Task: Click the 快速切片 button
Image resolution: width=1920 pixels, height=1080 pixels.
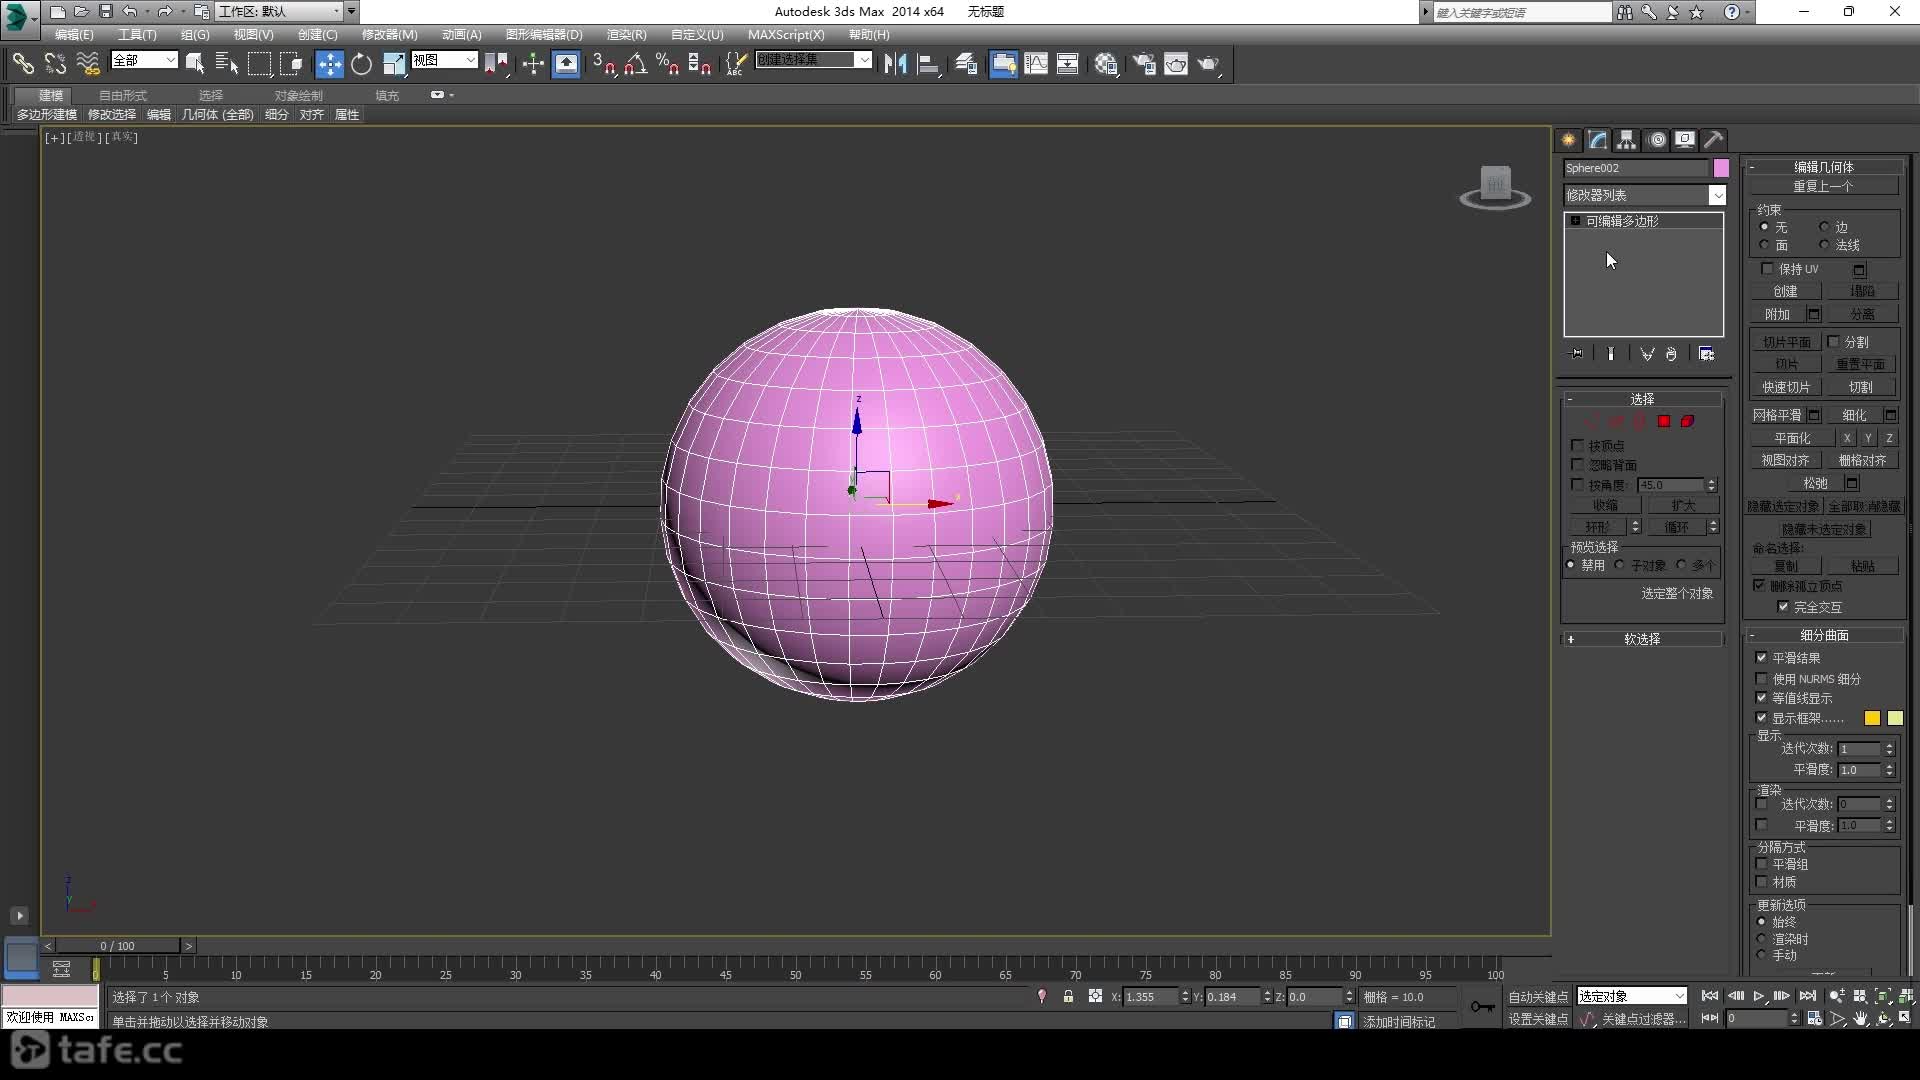Action: 1786,387
